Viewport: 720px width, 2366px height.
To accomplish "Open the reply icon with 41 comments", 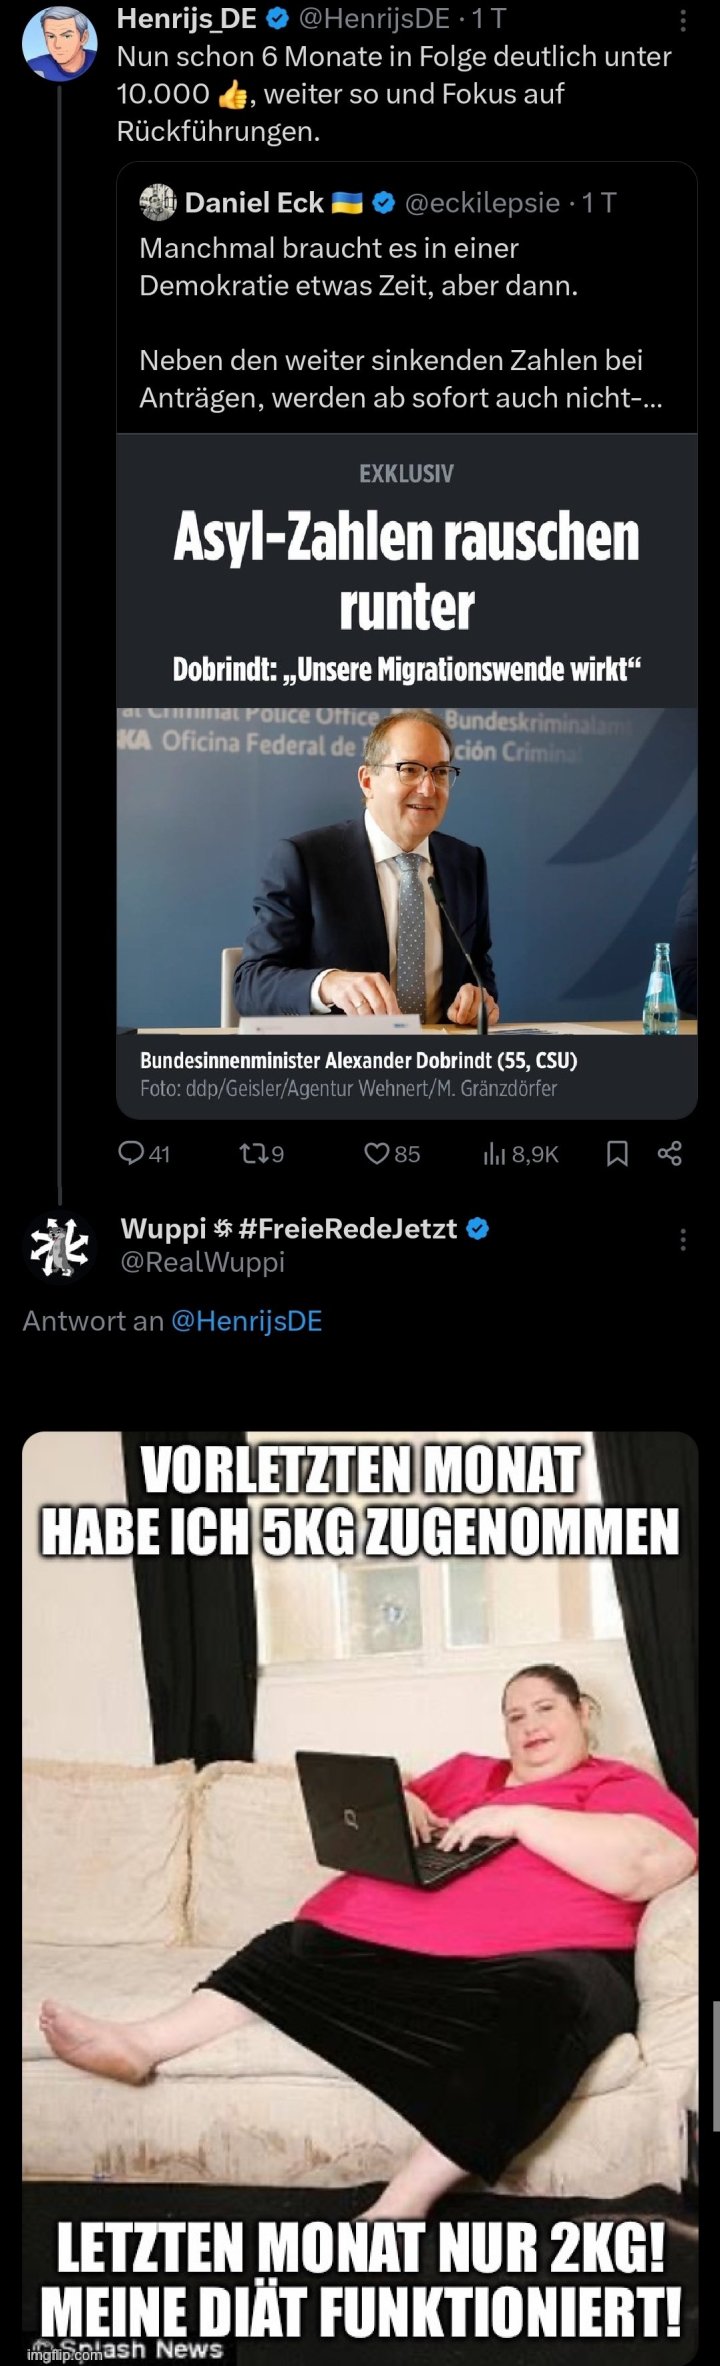I will point(131,1154).
